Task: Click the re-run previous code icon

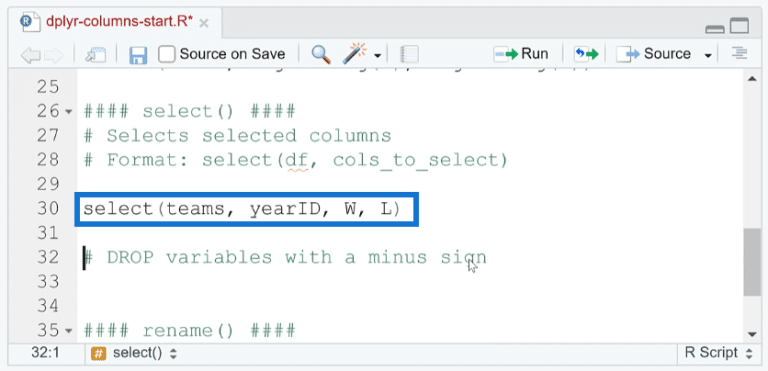Action: tap(586, 54)
